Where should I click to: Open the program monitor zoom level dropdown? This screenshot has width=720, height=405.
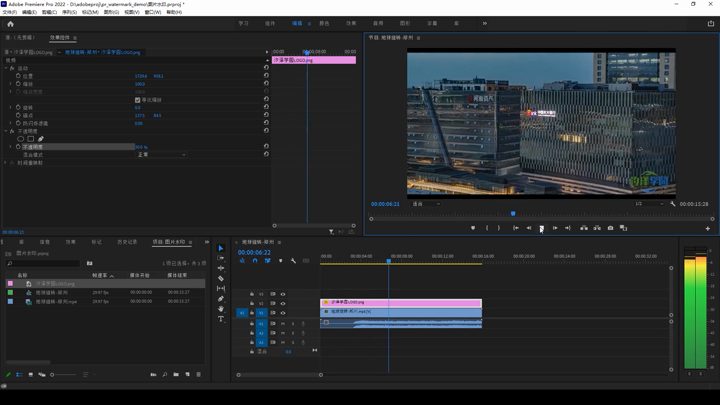[424, 204]
